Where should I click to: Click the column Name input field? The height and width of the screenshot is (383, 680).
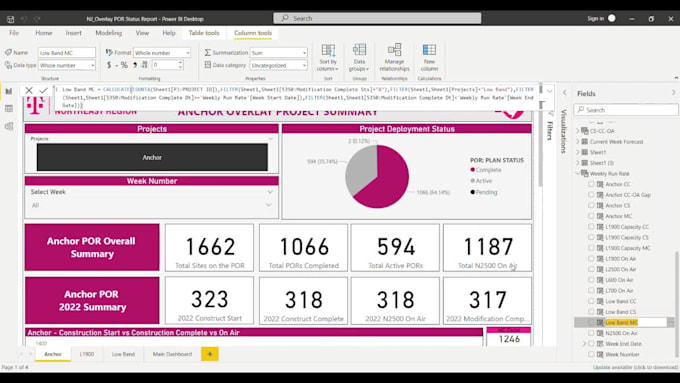67,52
